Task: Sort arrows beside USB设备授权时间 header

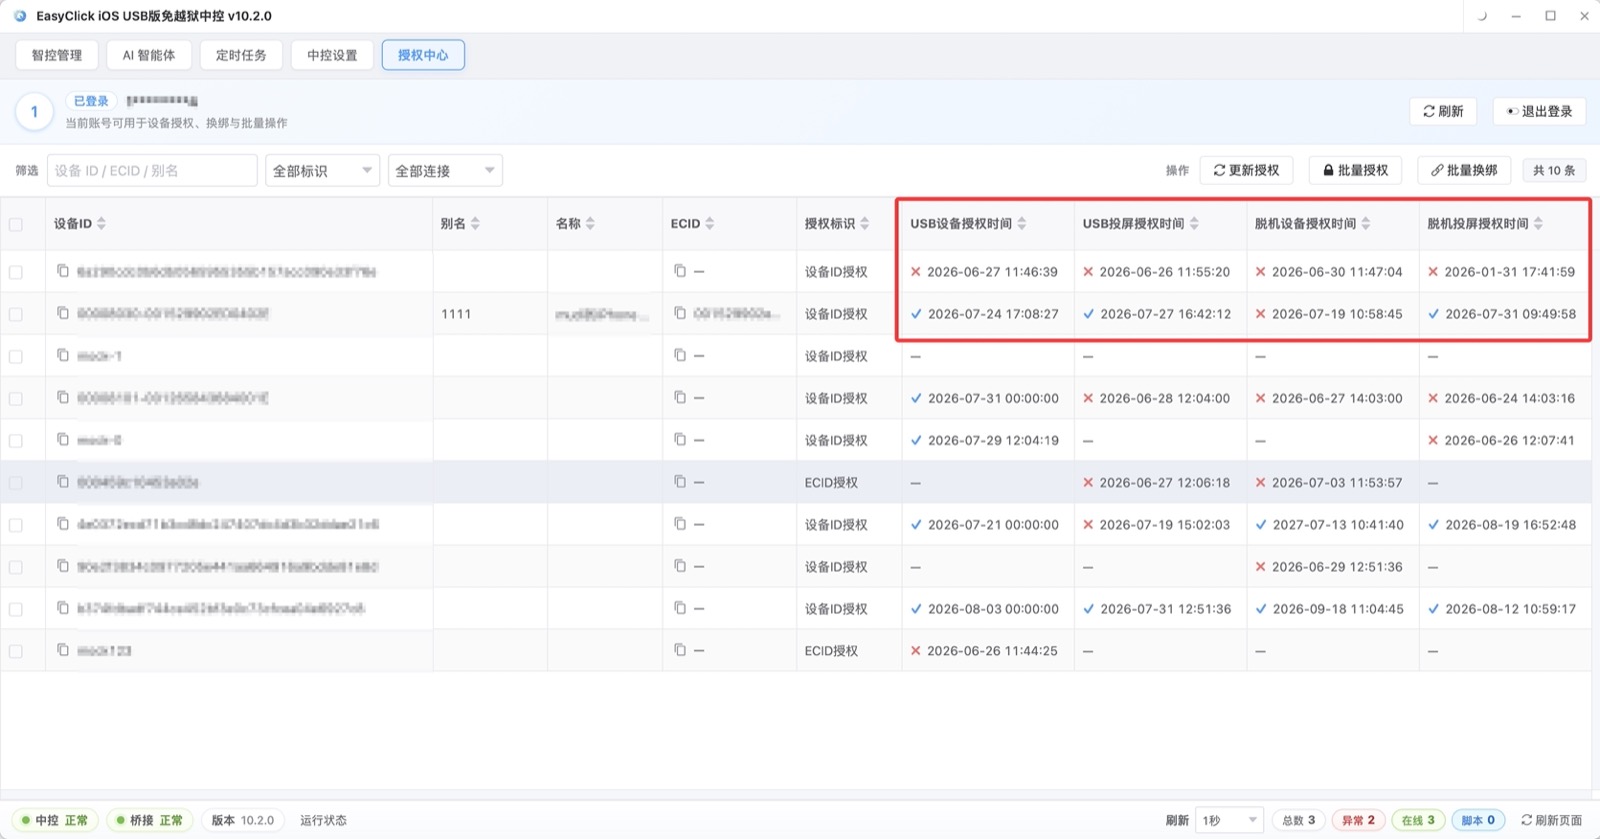Action: pos(1021,223)
